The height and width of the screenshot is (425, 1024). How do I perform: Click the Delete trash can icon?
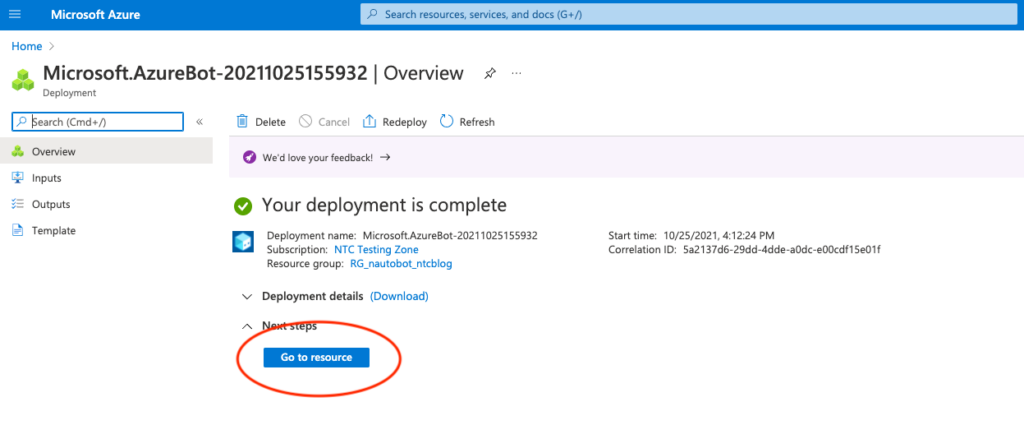pos(242,121)
